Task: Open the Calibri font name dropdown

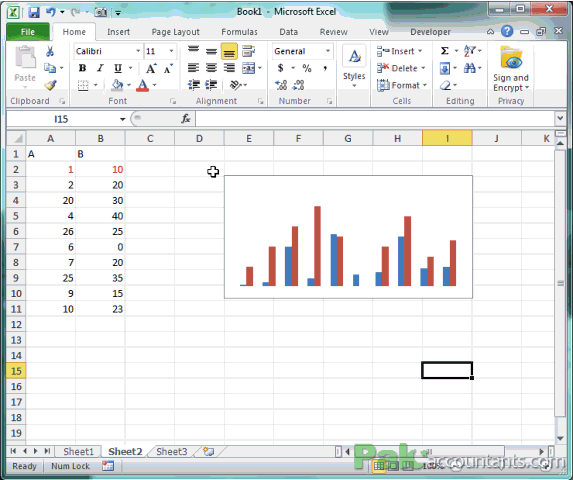Action: point(138,51)
